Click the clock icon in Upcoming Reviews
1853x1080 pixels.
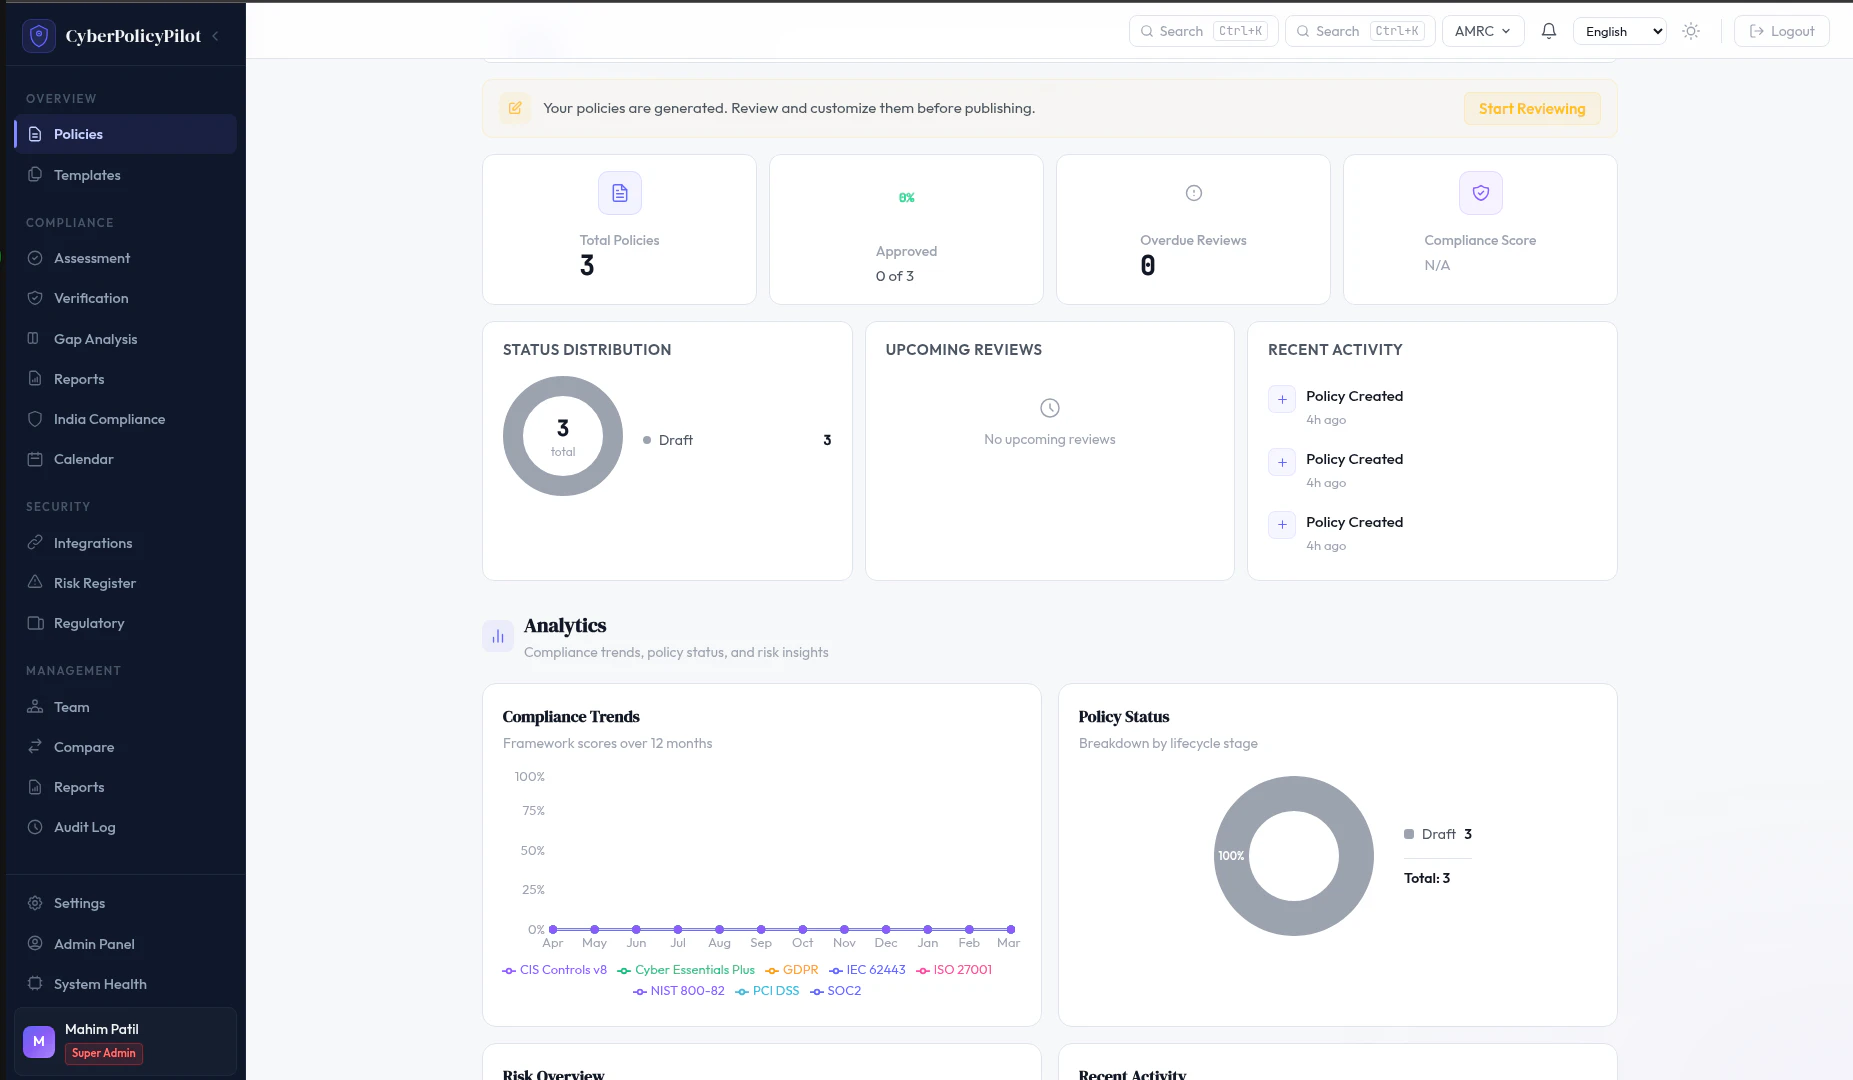click(x=1050, y=408)
